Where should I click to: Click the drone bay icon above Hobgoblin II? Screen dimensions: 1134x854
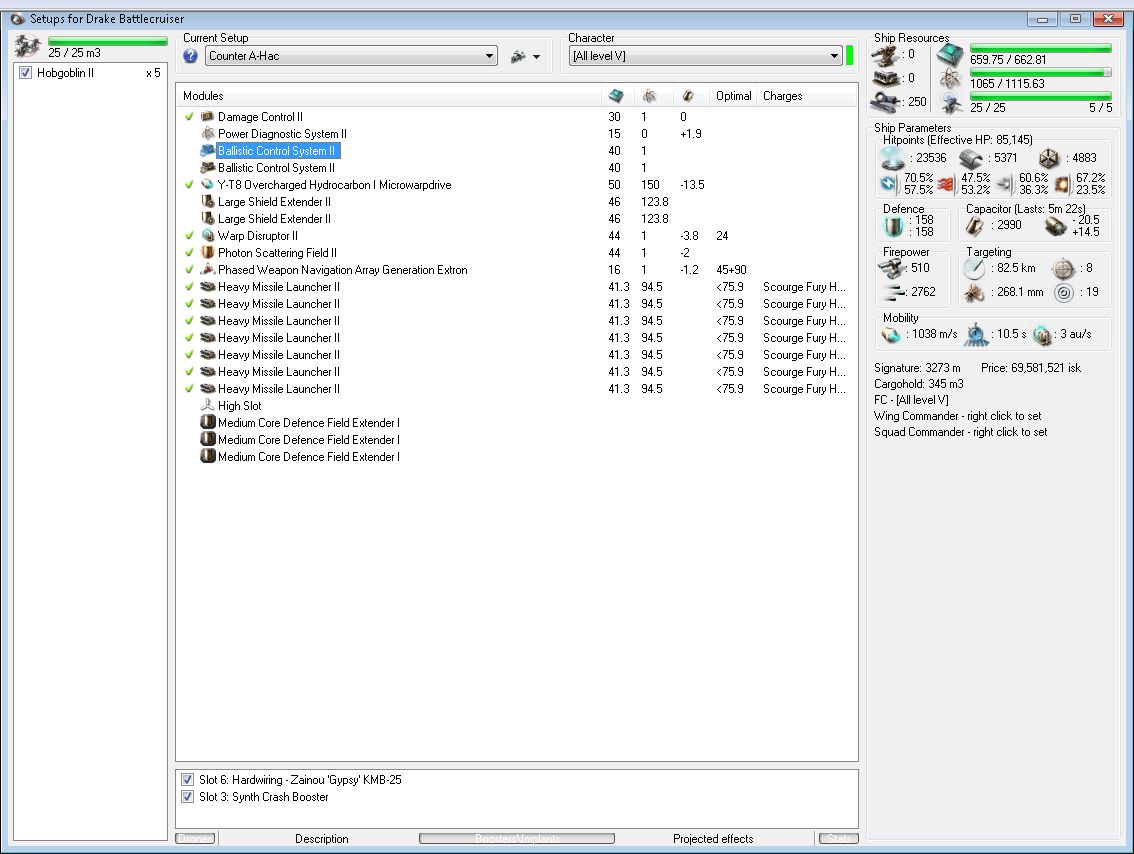(27, 47)
